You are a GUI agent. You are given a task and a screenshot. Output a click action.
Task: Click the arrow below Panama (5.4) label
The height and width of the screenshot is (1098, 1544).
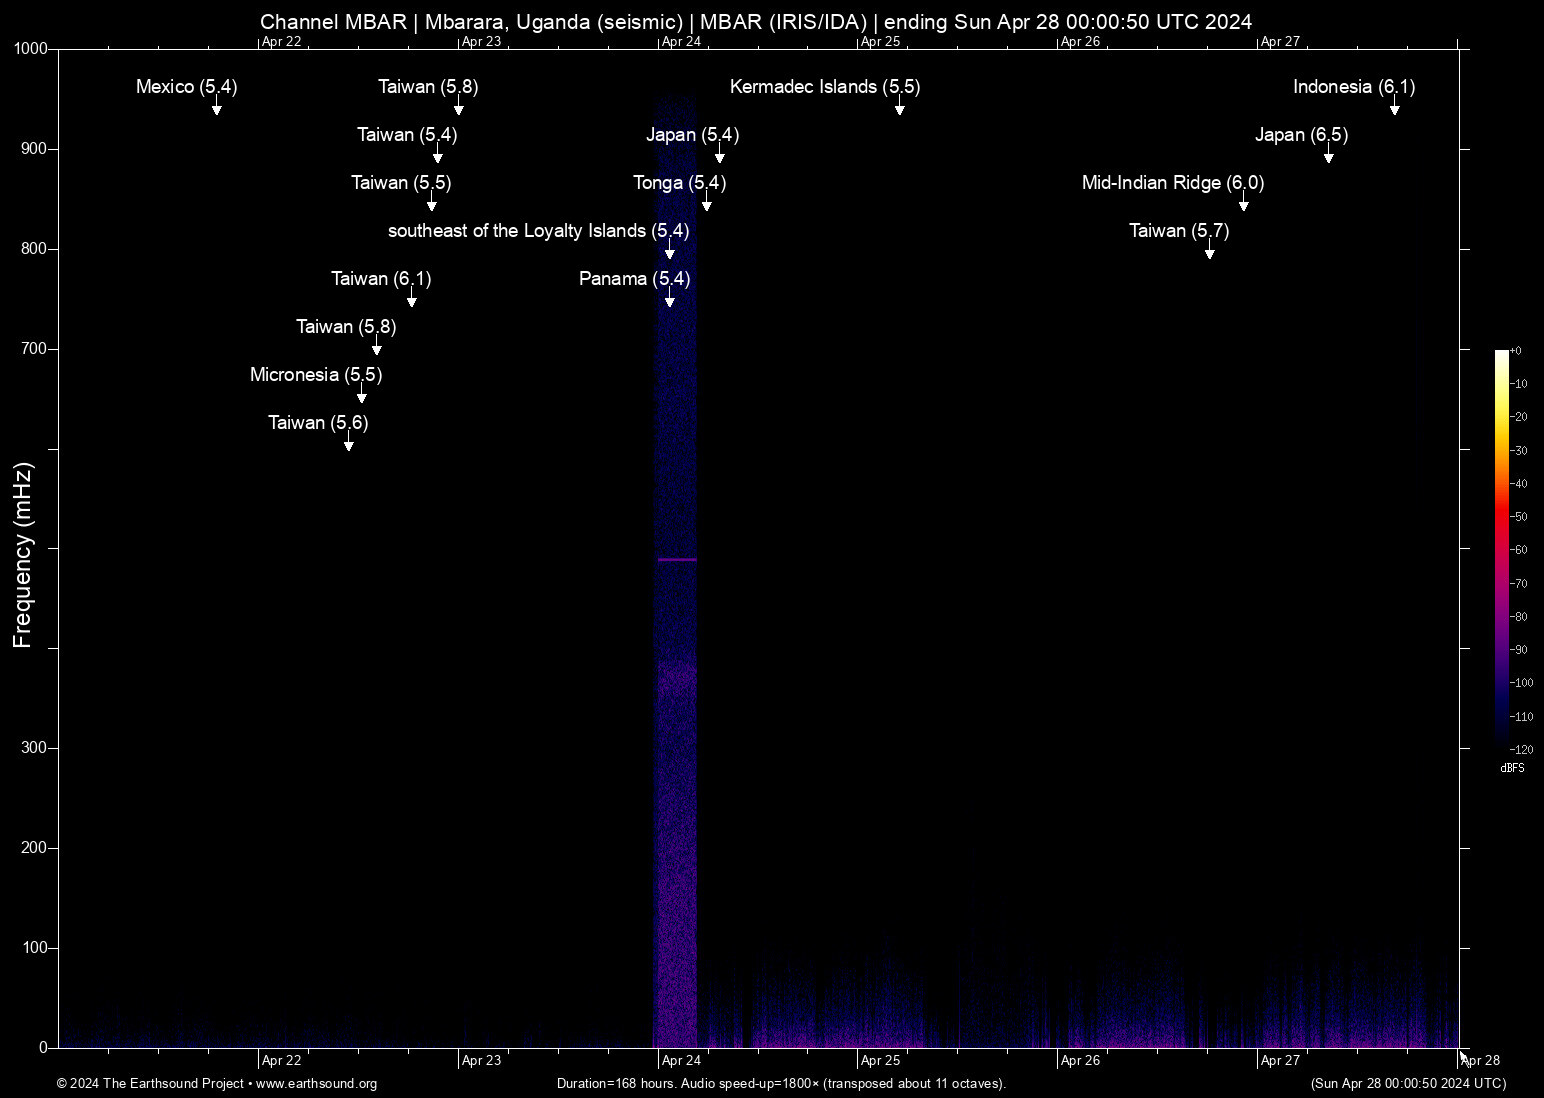pyautogui.click(x=669, y=300)
